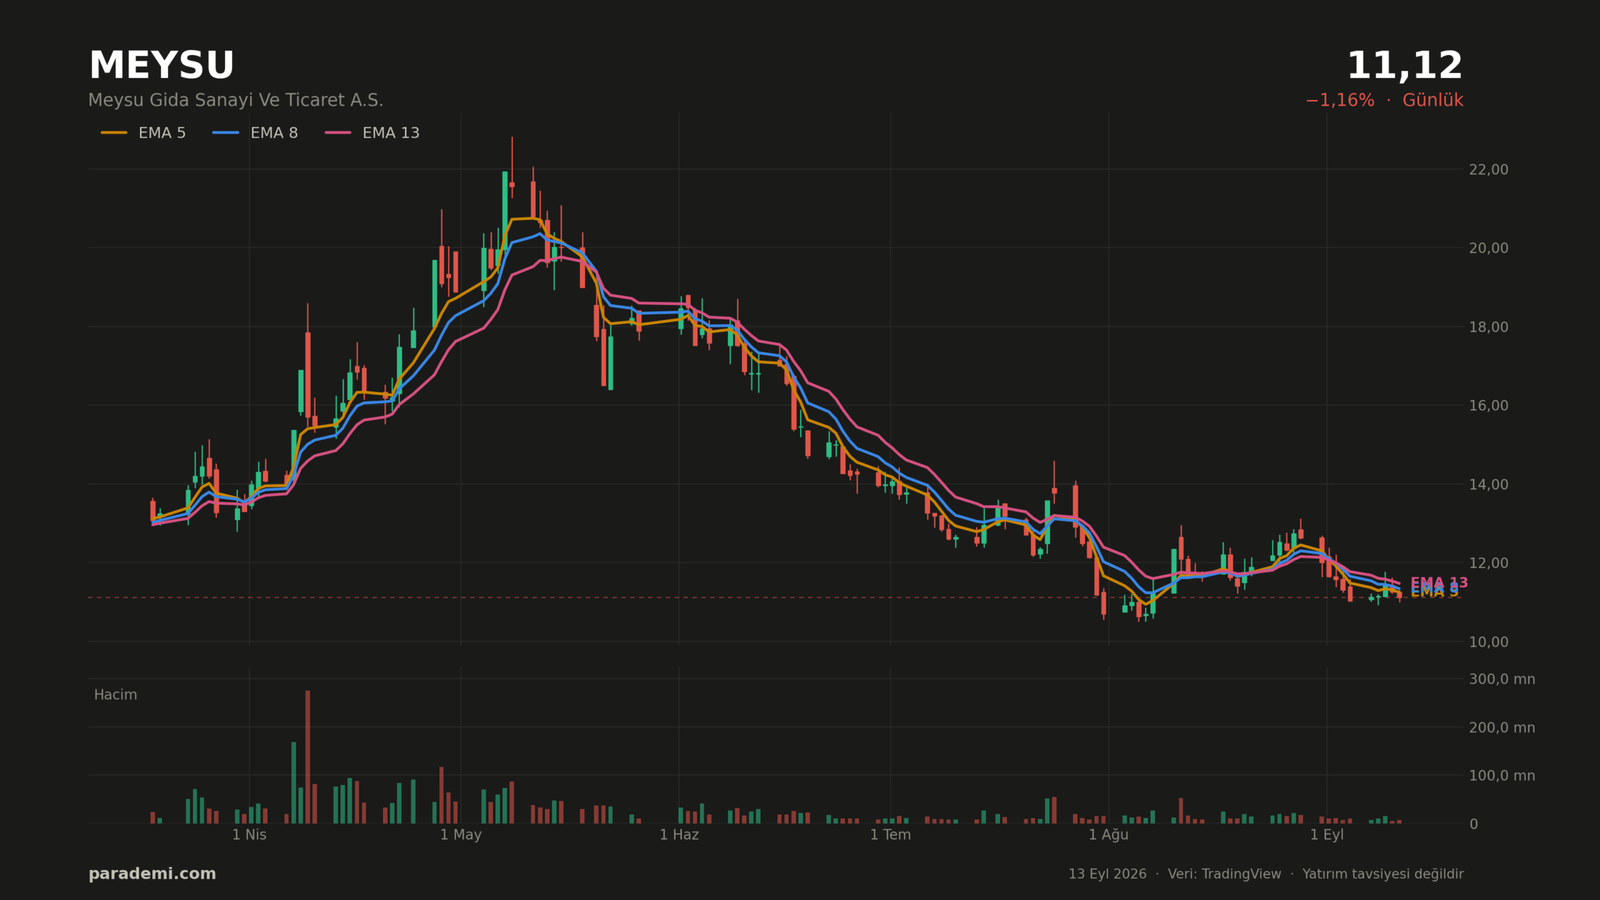Image resolution: width=1600 pixels, height=900 pixels.
Task: Click the 20,00 price axis label
Action: (x=1488, y=248)
